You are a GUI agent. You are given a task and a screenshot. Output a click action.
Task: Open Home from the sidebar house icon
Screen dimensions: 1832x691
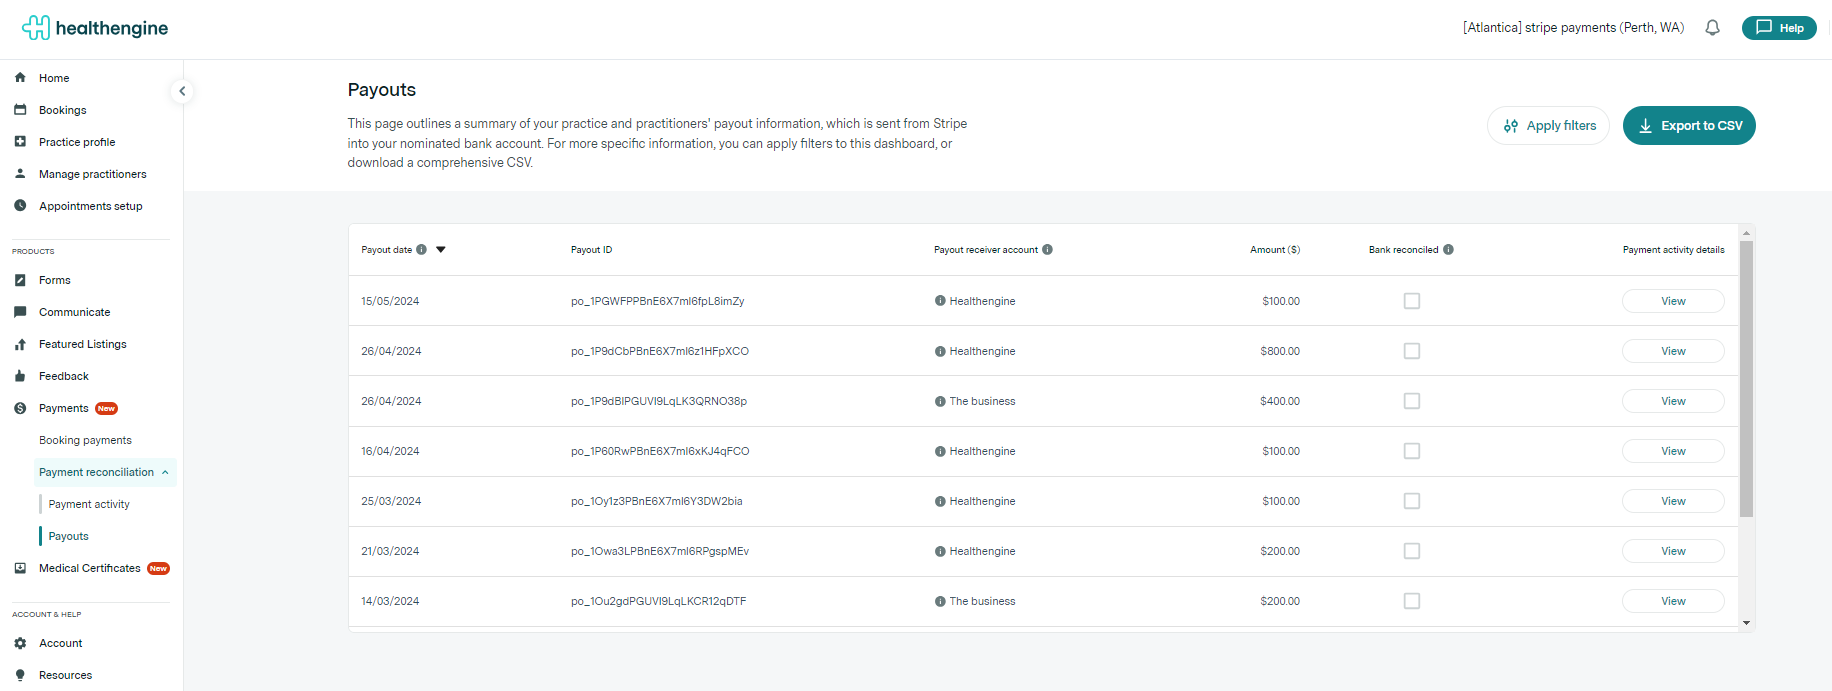coord(20,78)
